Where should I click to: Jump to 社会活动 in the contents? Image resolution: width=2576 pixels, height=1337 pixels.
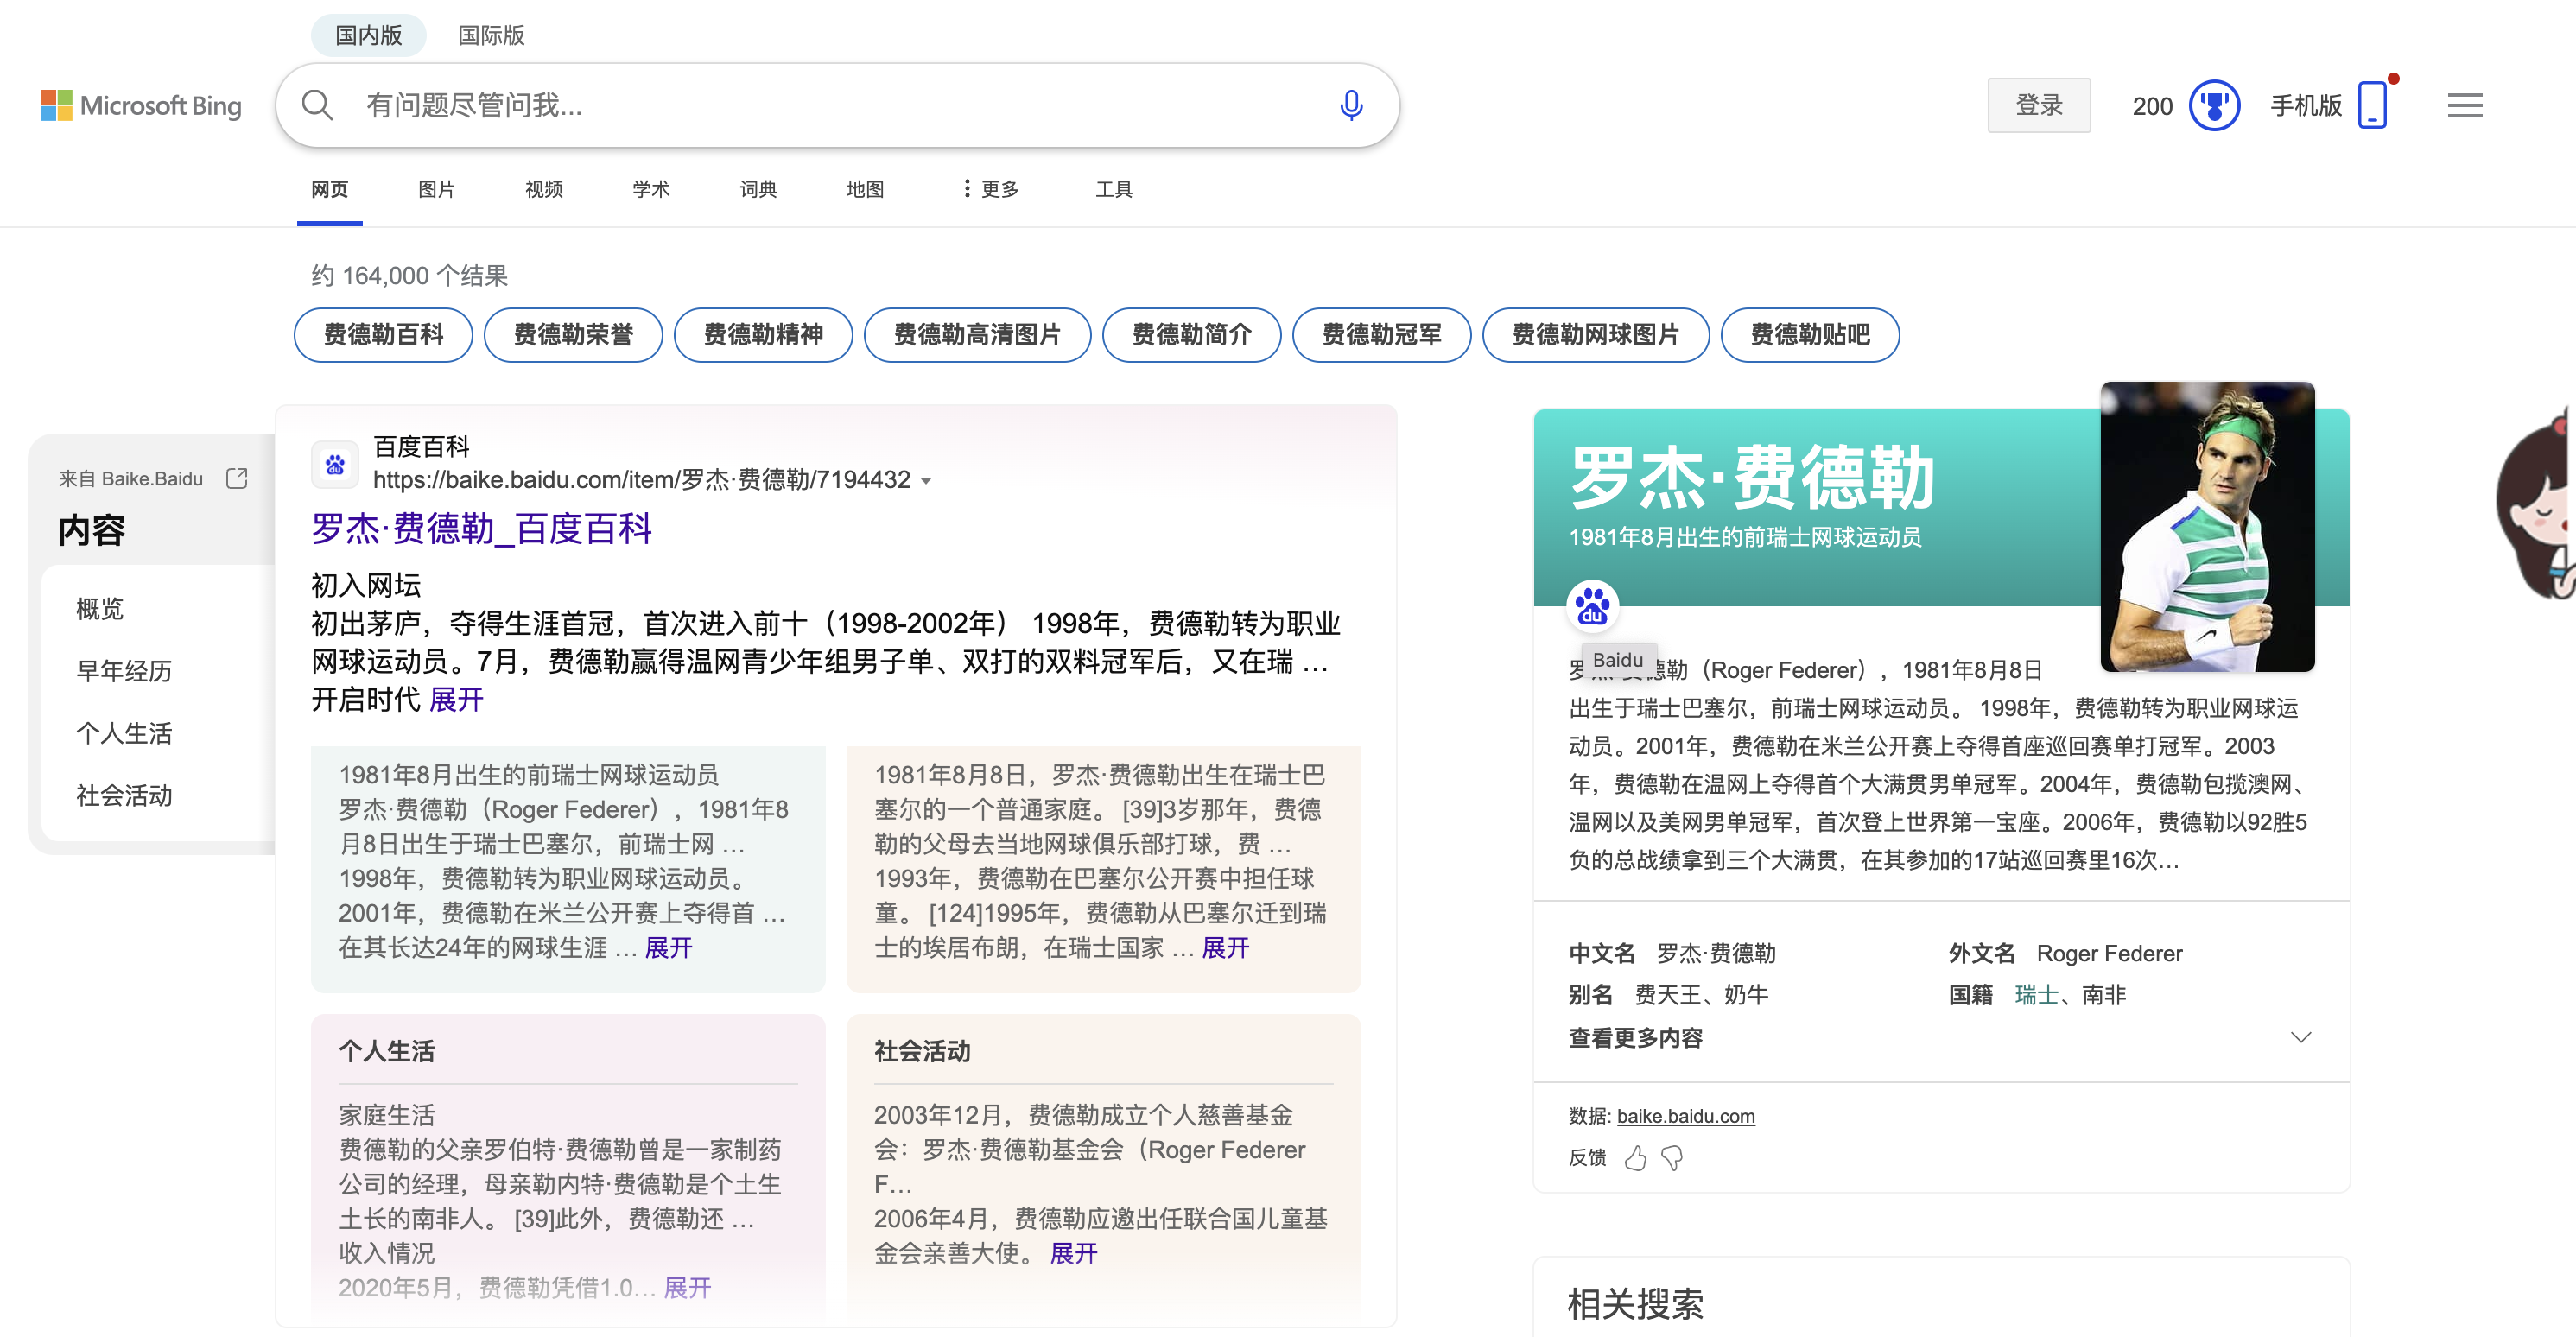(x=124, y=796)
